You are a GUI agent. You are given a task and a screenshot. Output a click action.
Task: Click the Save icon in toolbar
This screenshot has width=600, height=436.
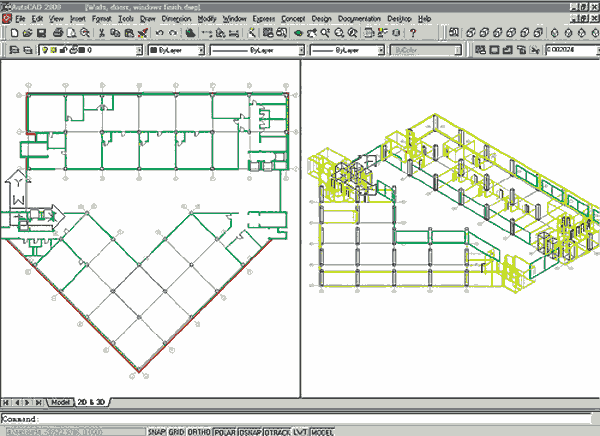40,33
